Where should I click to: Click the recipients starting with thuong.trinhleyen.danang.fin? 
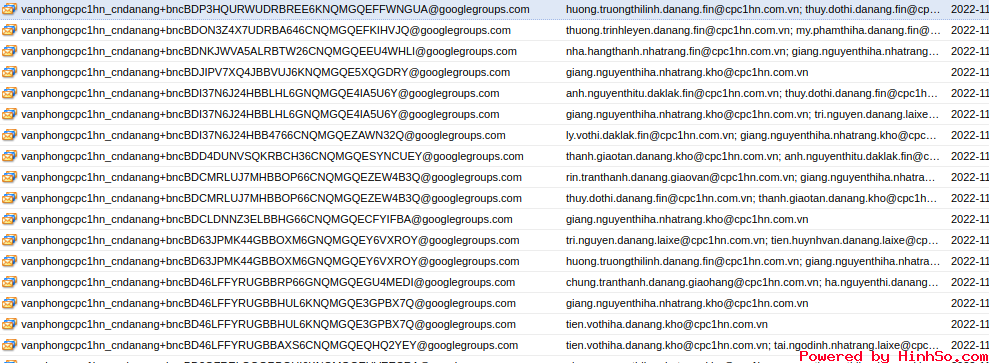point(752,30)
